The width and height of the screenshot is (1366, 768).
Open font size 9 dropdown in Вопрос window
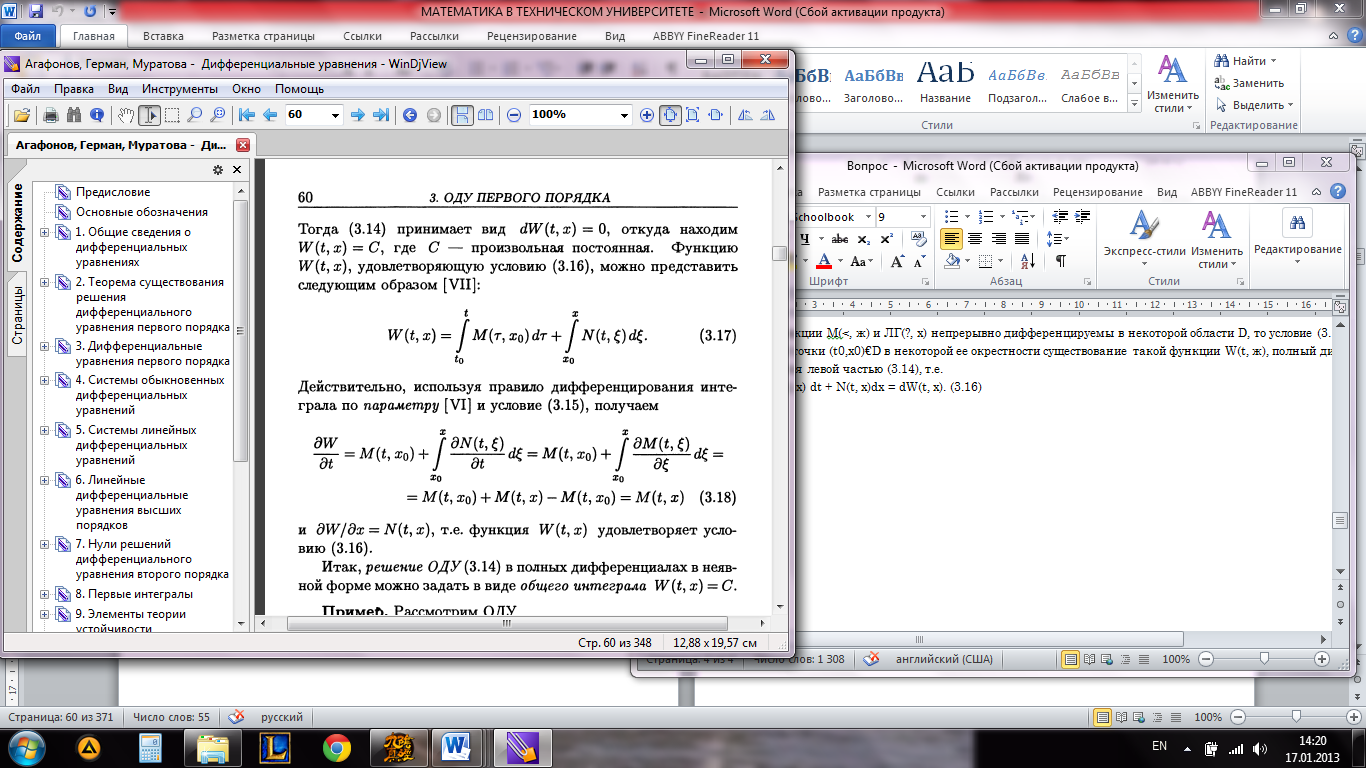tap(922, 217)
